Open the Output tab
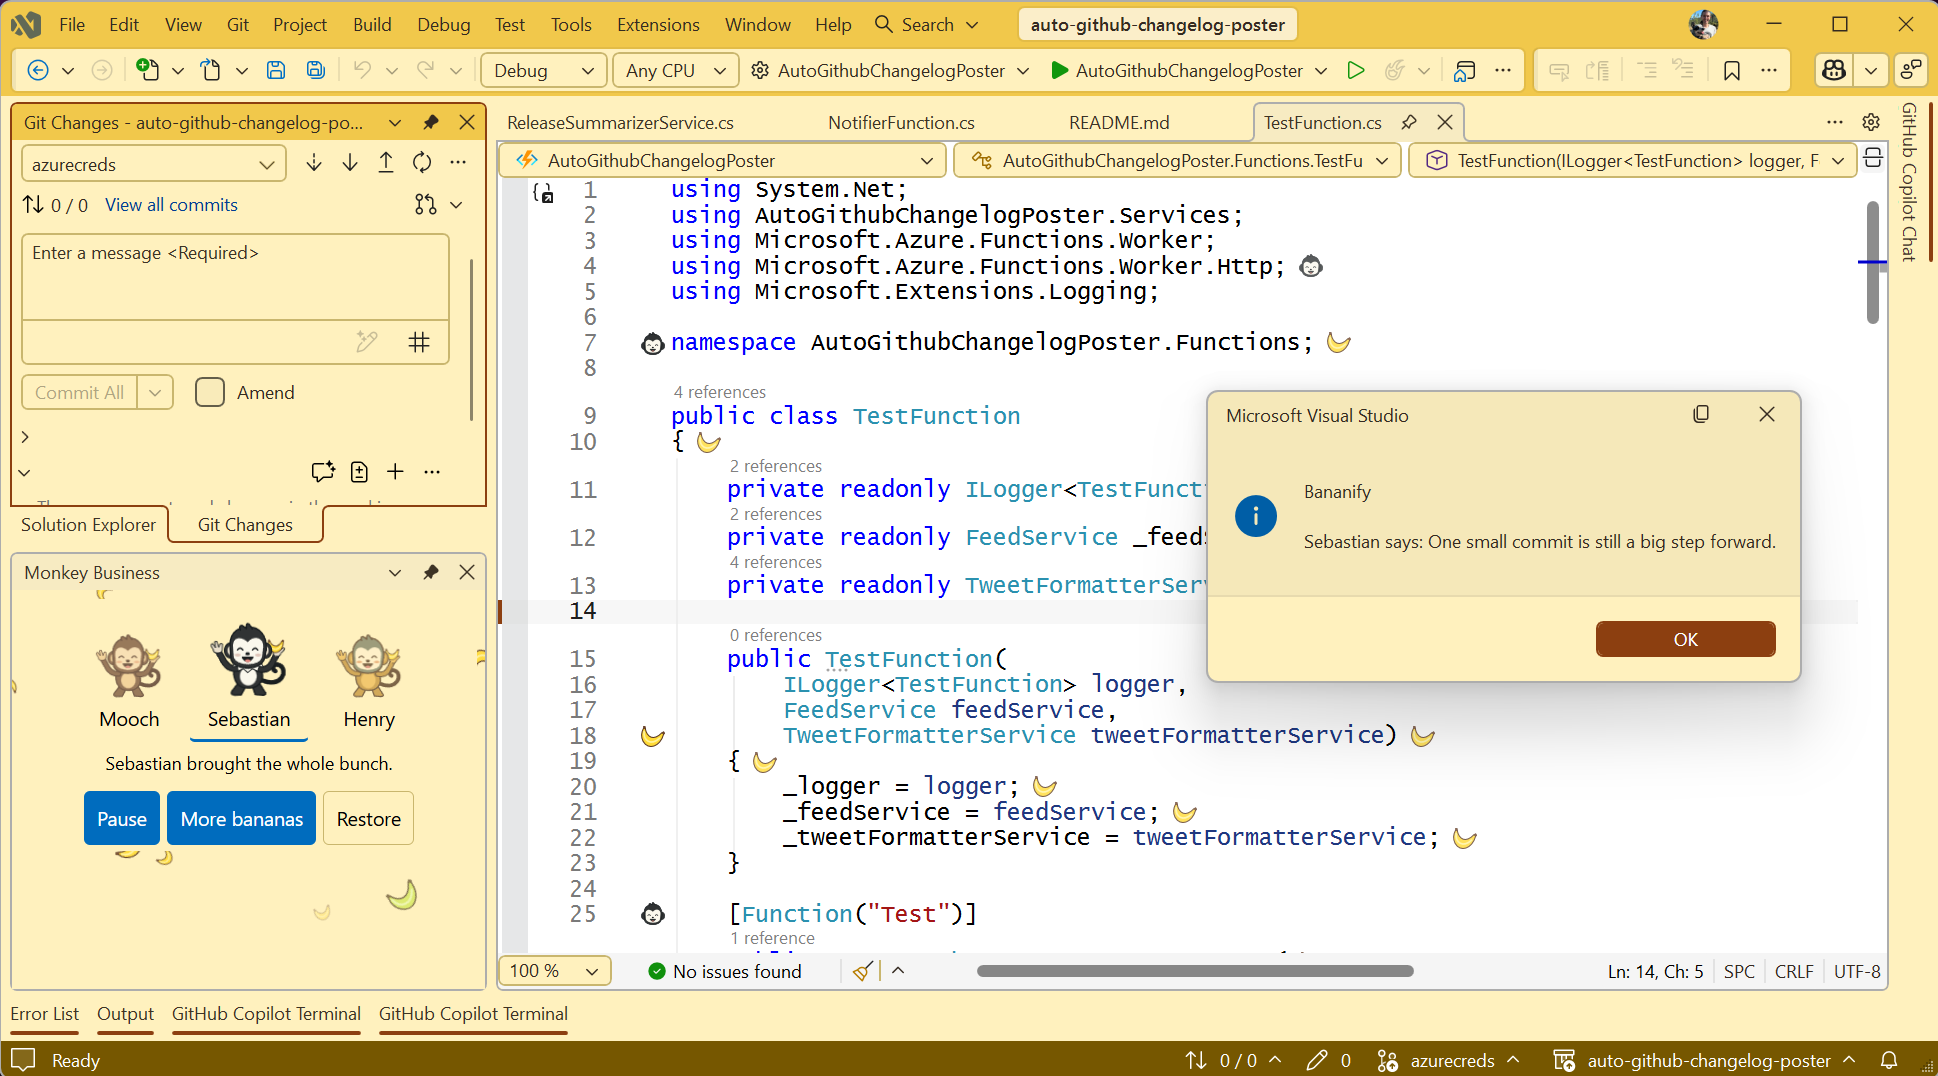Image resolution: width=1938 pixels, height=1076 pixels. (x=125, y=1013)
